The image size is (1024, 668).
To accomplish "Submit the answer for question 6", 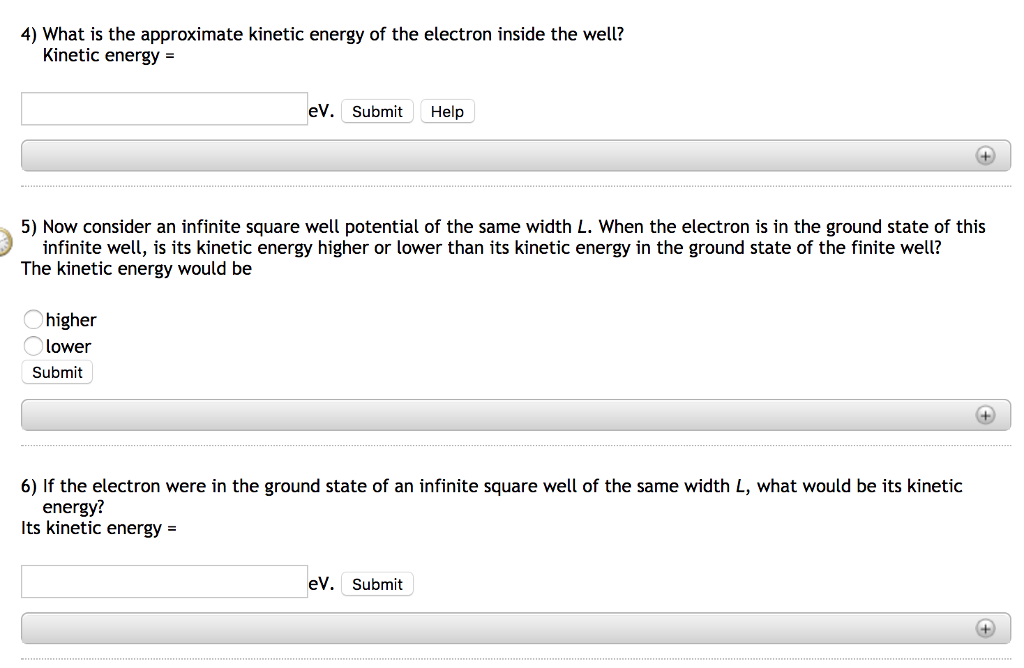I will tap(377, 585).
